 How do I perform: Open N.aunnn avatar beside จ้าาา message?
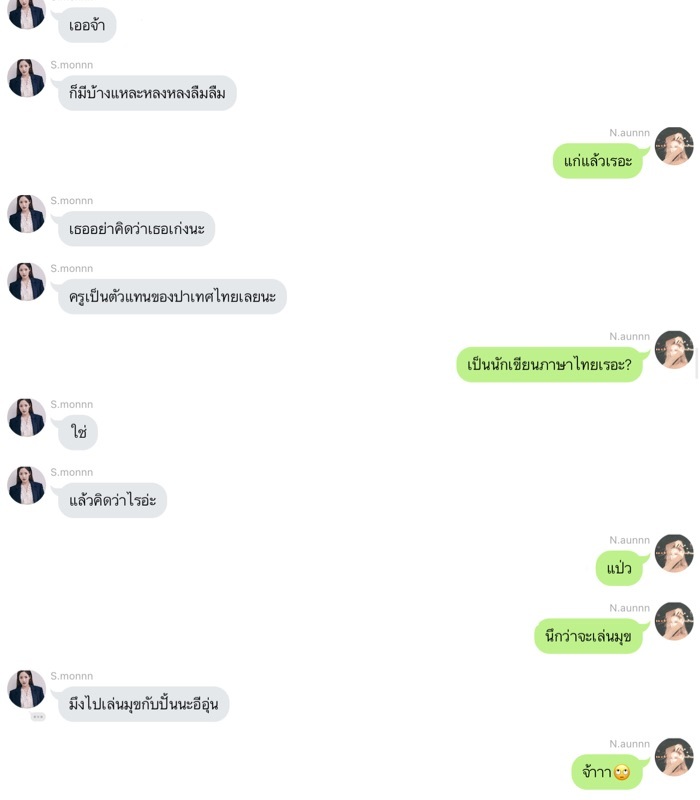[x=674, y=757]
